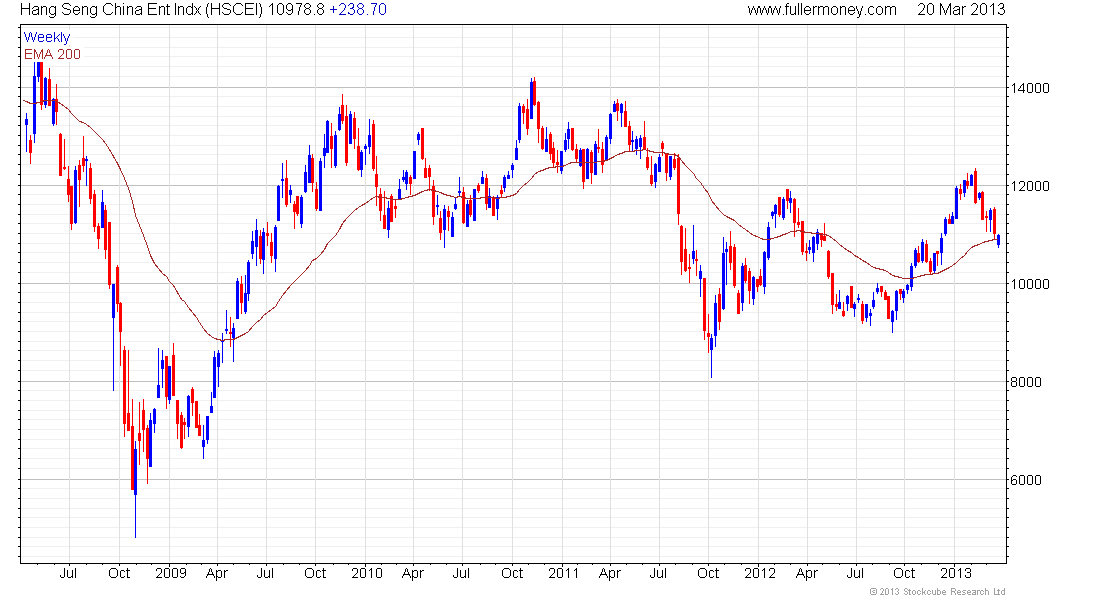Click the date '20 Mar 2013'

[x=961, y=10]
